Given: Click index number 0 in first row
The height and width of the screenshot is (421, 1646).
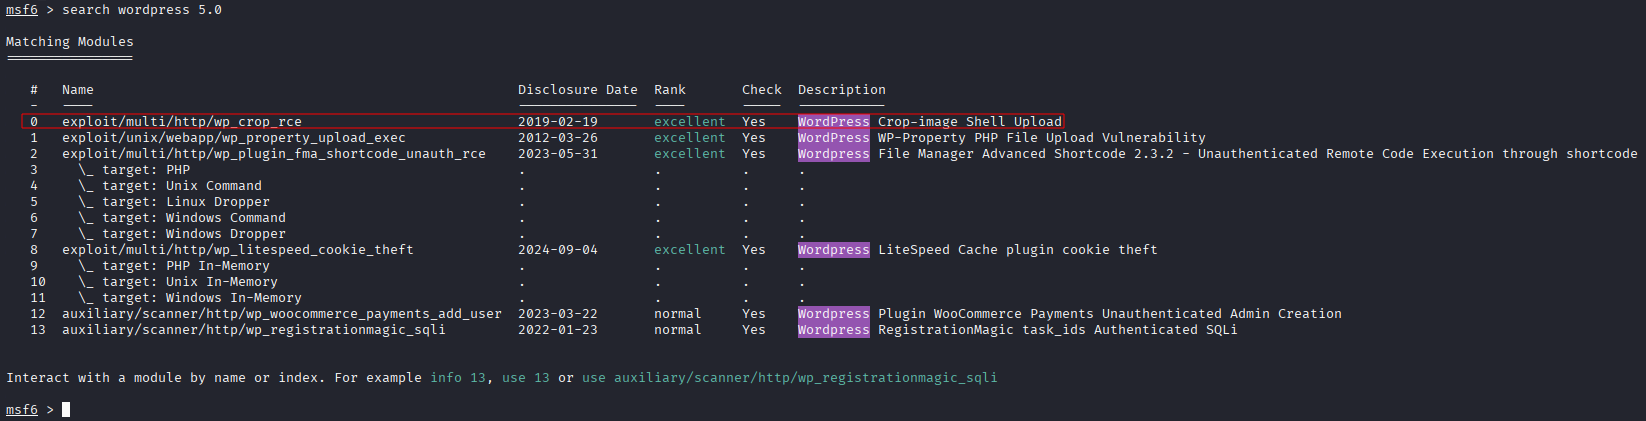Looking at the screenshot, I should click(34, 122).
